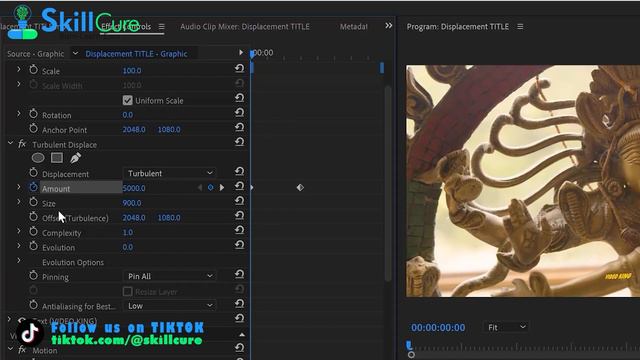Reset the Size parameter
Viewport: 640px width, 360px height.
tap(239, 201)
